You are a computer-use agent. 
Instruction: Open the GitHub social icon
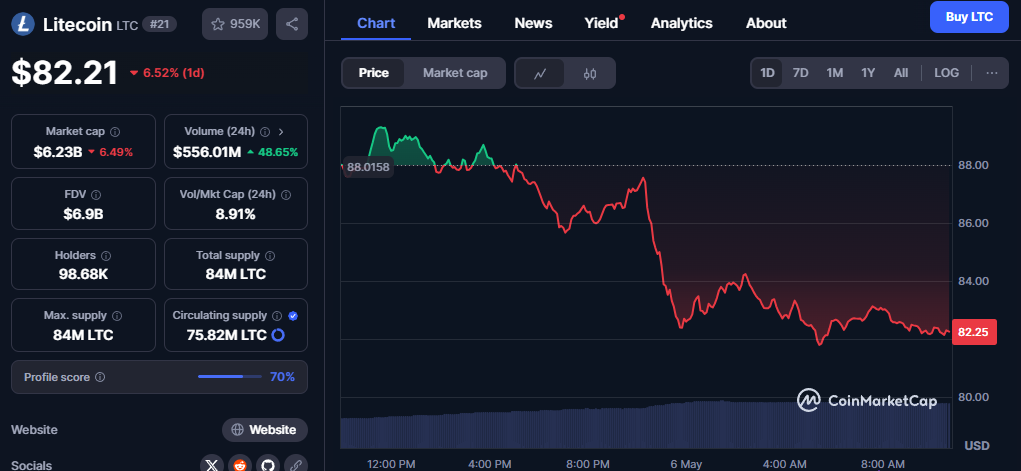pos(268,464)
